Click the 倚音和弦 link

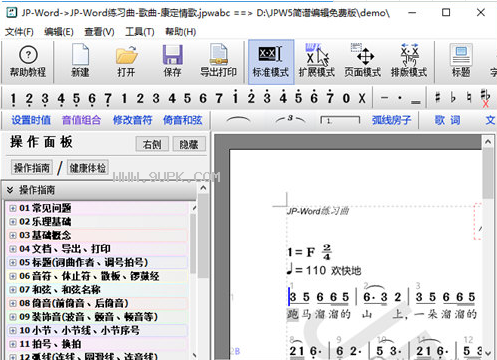(x=183, y=120)
